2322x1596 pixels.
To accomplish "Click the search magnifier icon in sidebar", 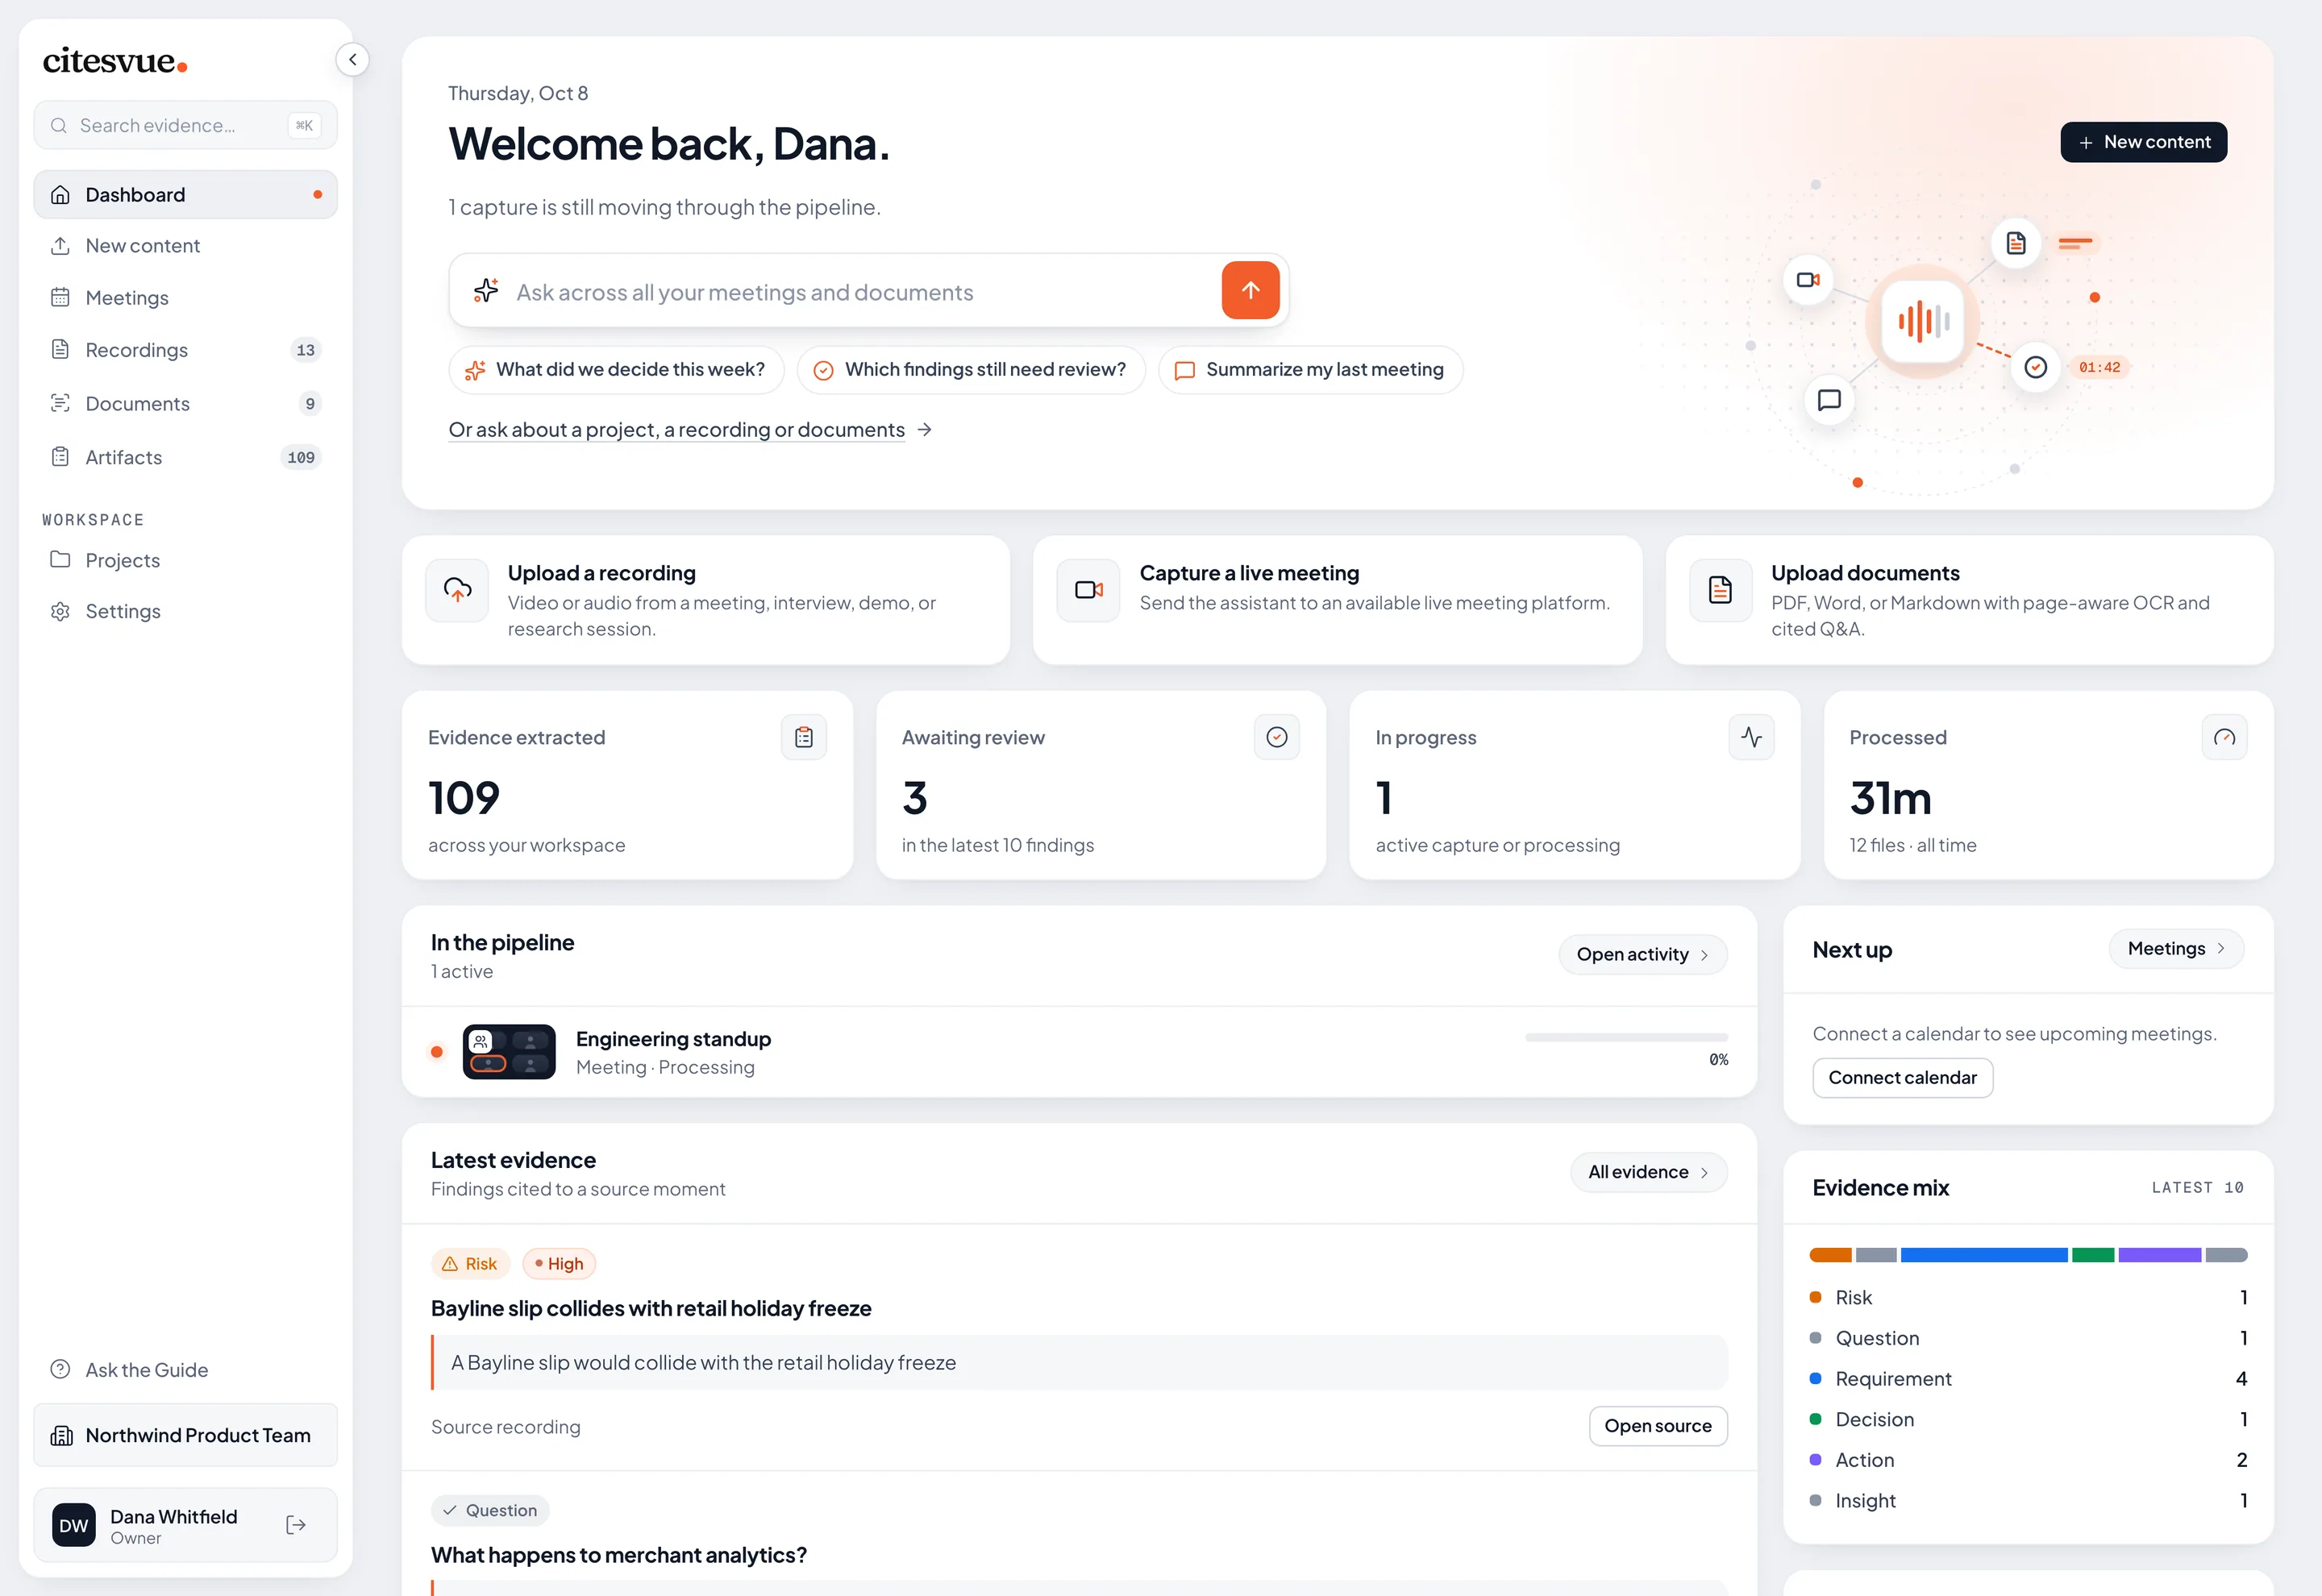I will tap(59, 125).
